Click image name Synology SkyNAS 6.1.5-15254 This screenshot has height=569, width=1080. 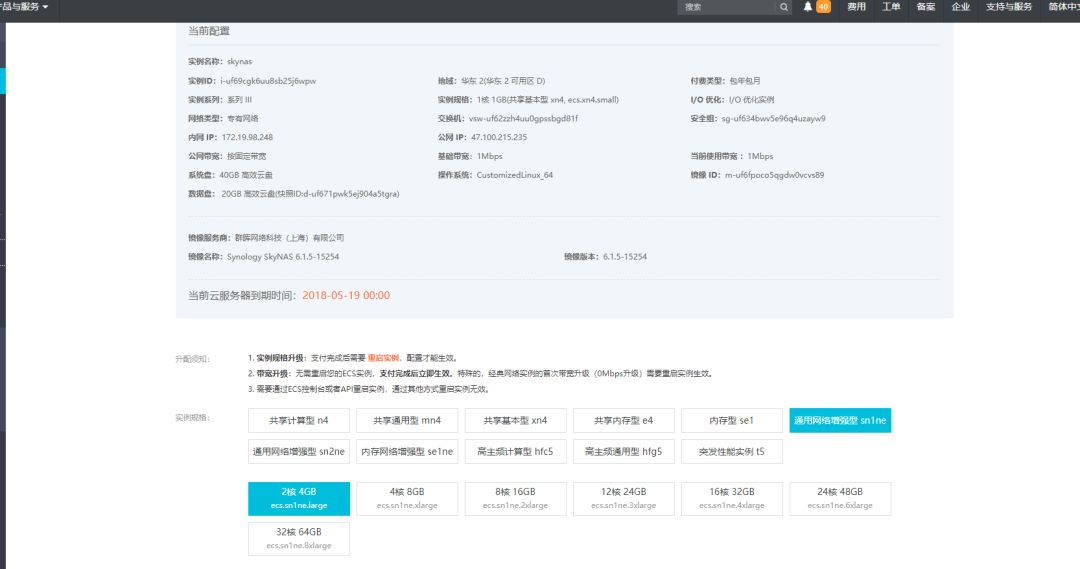[x=283, y=257]
